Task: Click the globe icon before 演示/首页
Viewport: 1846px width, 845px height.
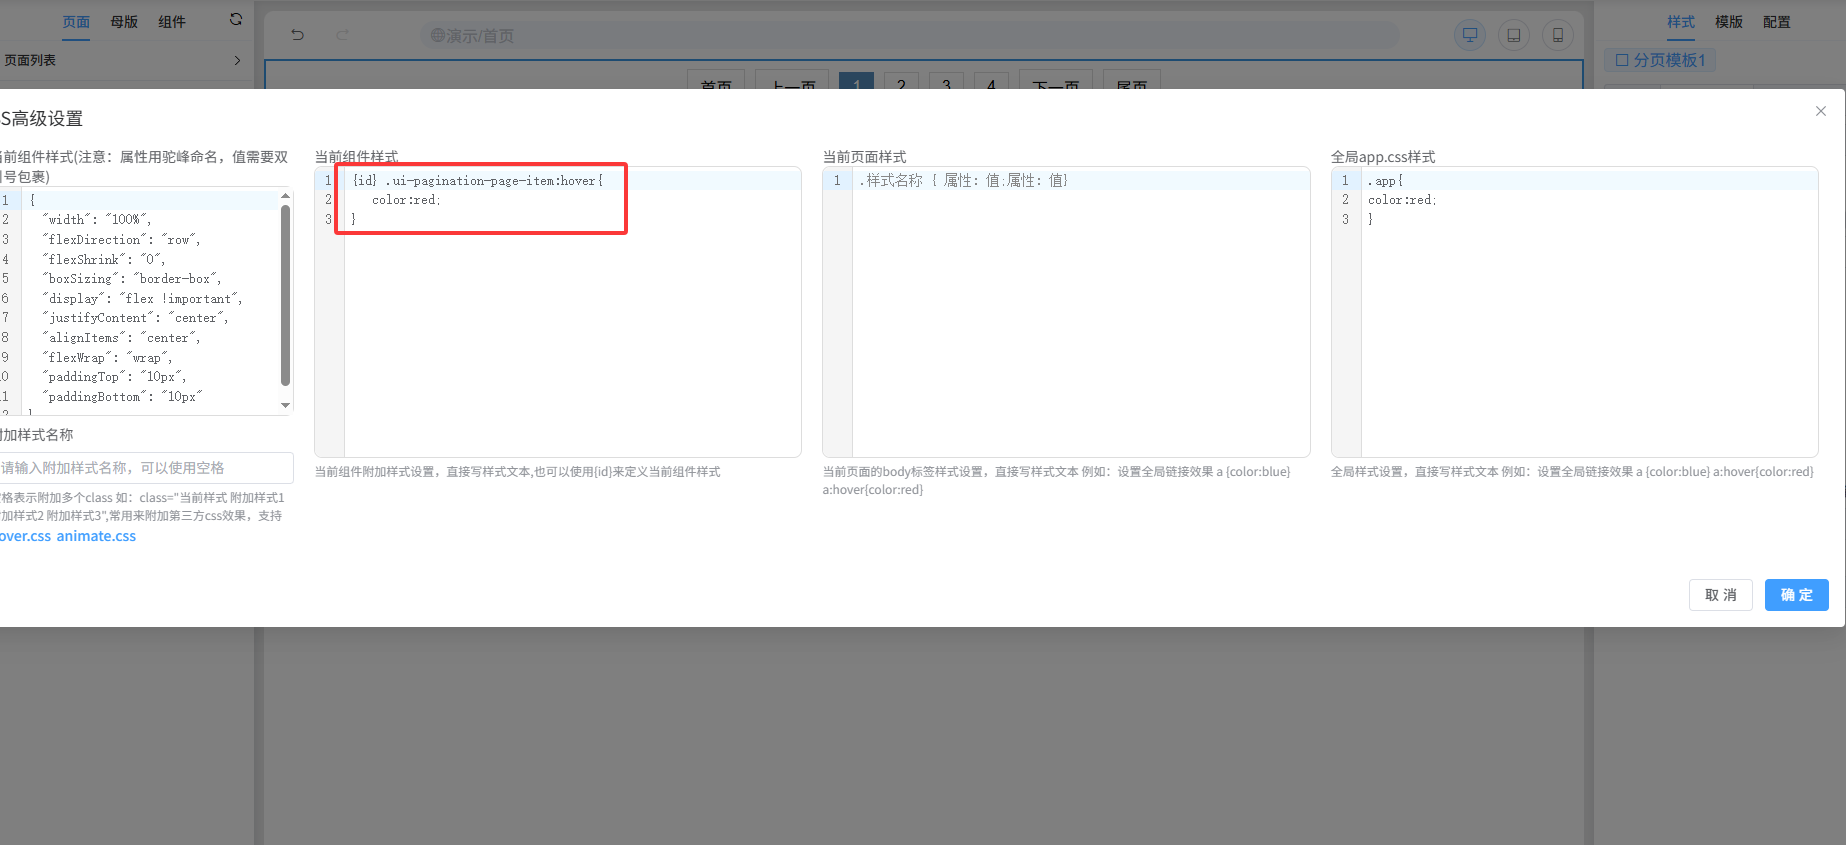Action: [437, 36]
